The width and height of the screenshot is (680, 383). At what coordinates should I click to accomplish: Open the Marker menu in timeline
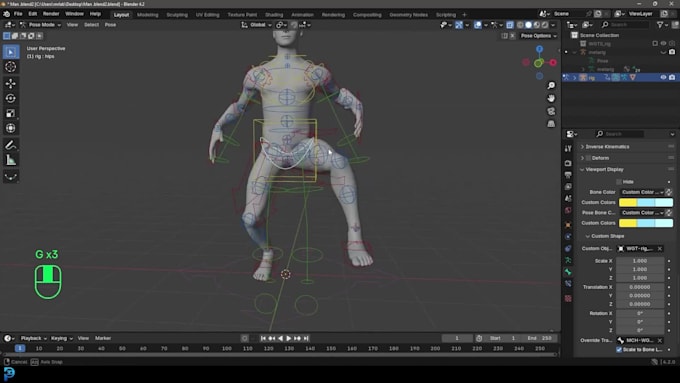coord(103,338)
